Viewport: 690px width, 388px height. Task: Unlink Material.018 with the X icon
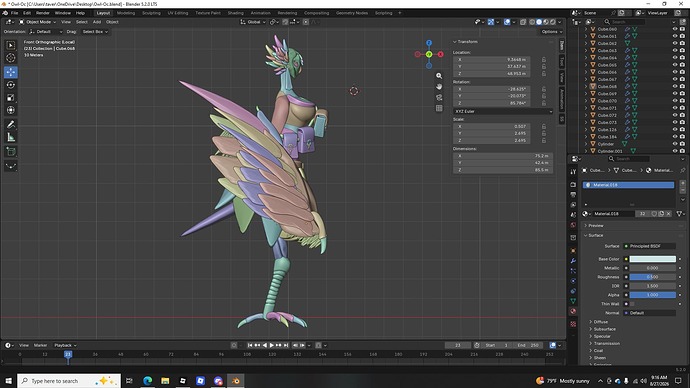(668, 214)
